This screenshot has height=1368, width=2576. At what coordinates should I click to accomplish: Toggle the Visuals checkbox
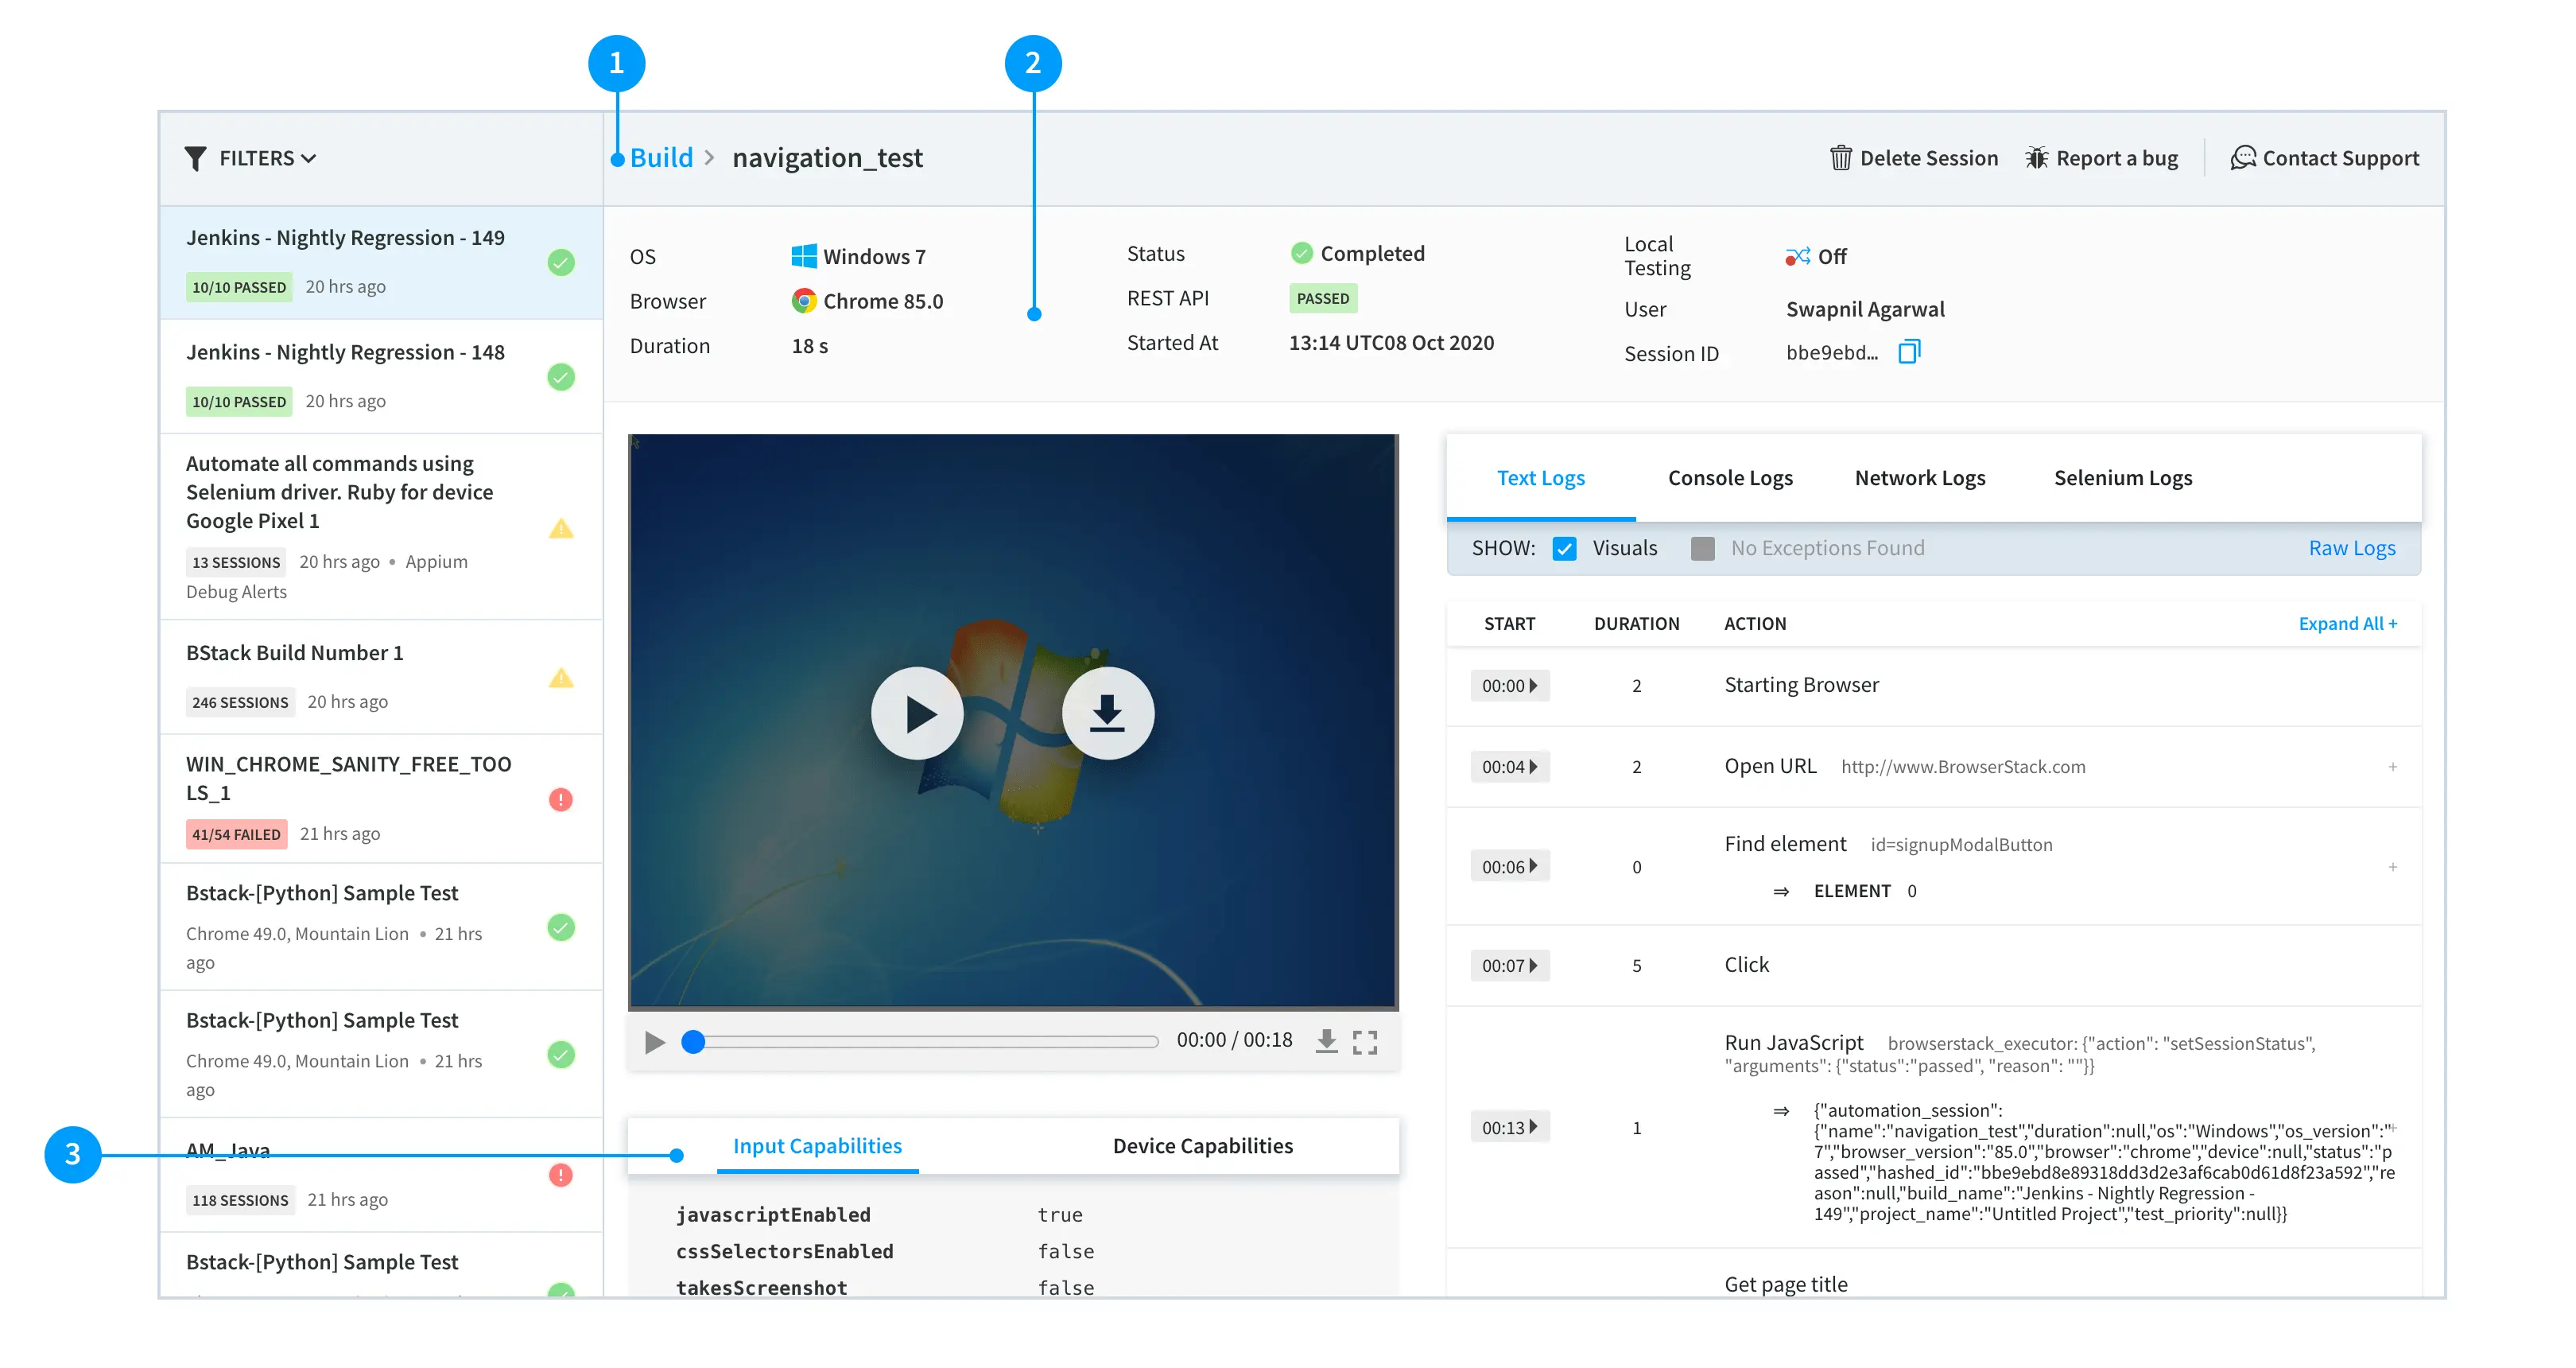coord(1564,548)
